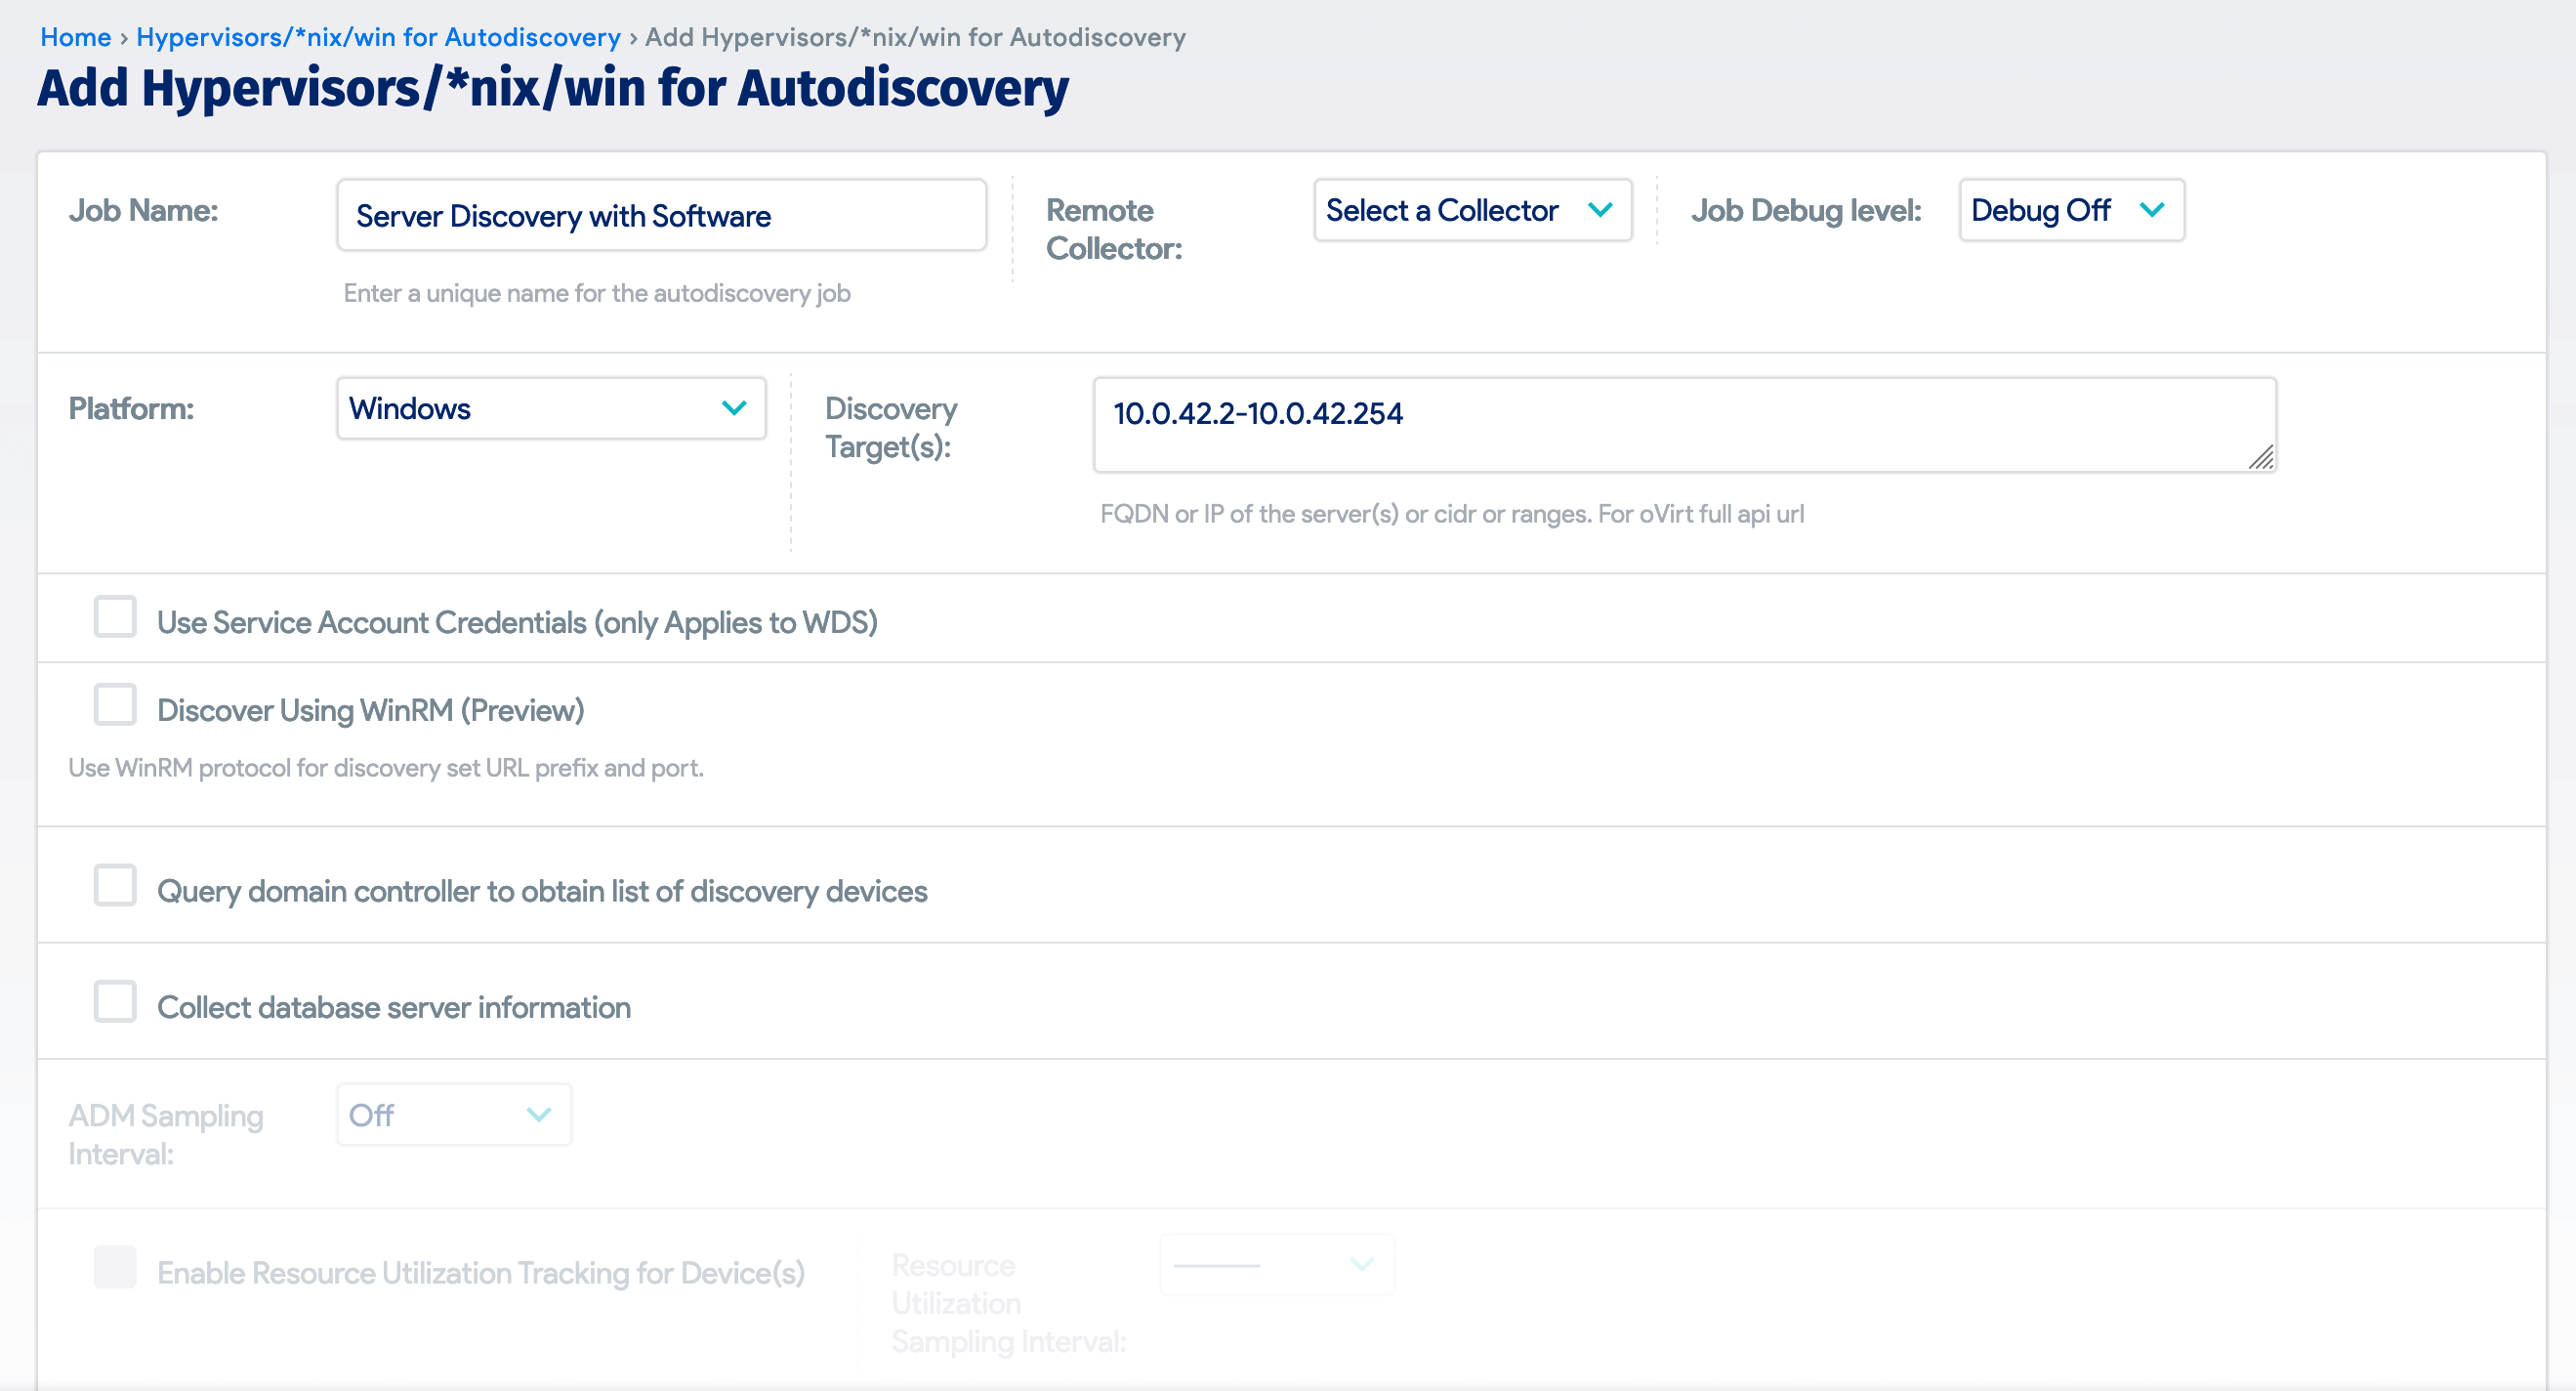Click the Job Name text field

coord(662,214)
